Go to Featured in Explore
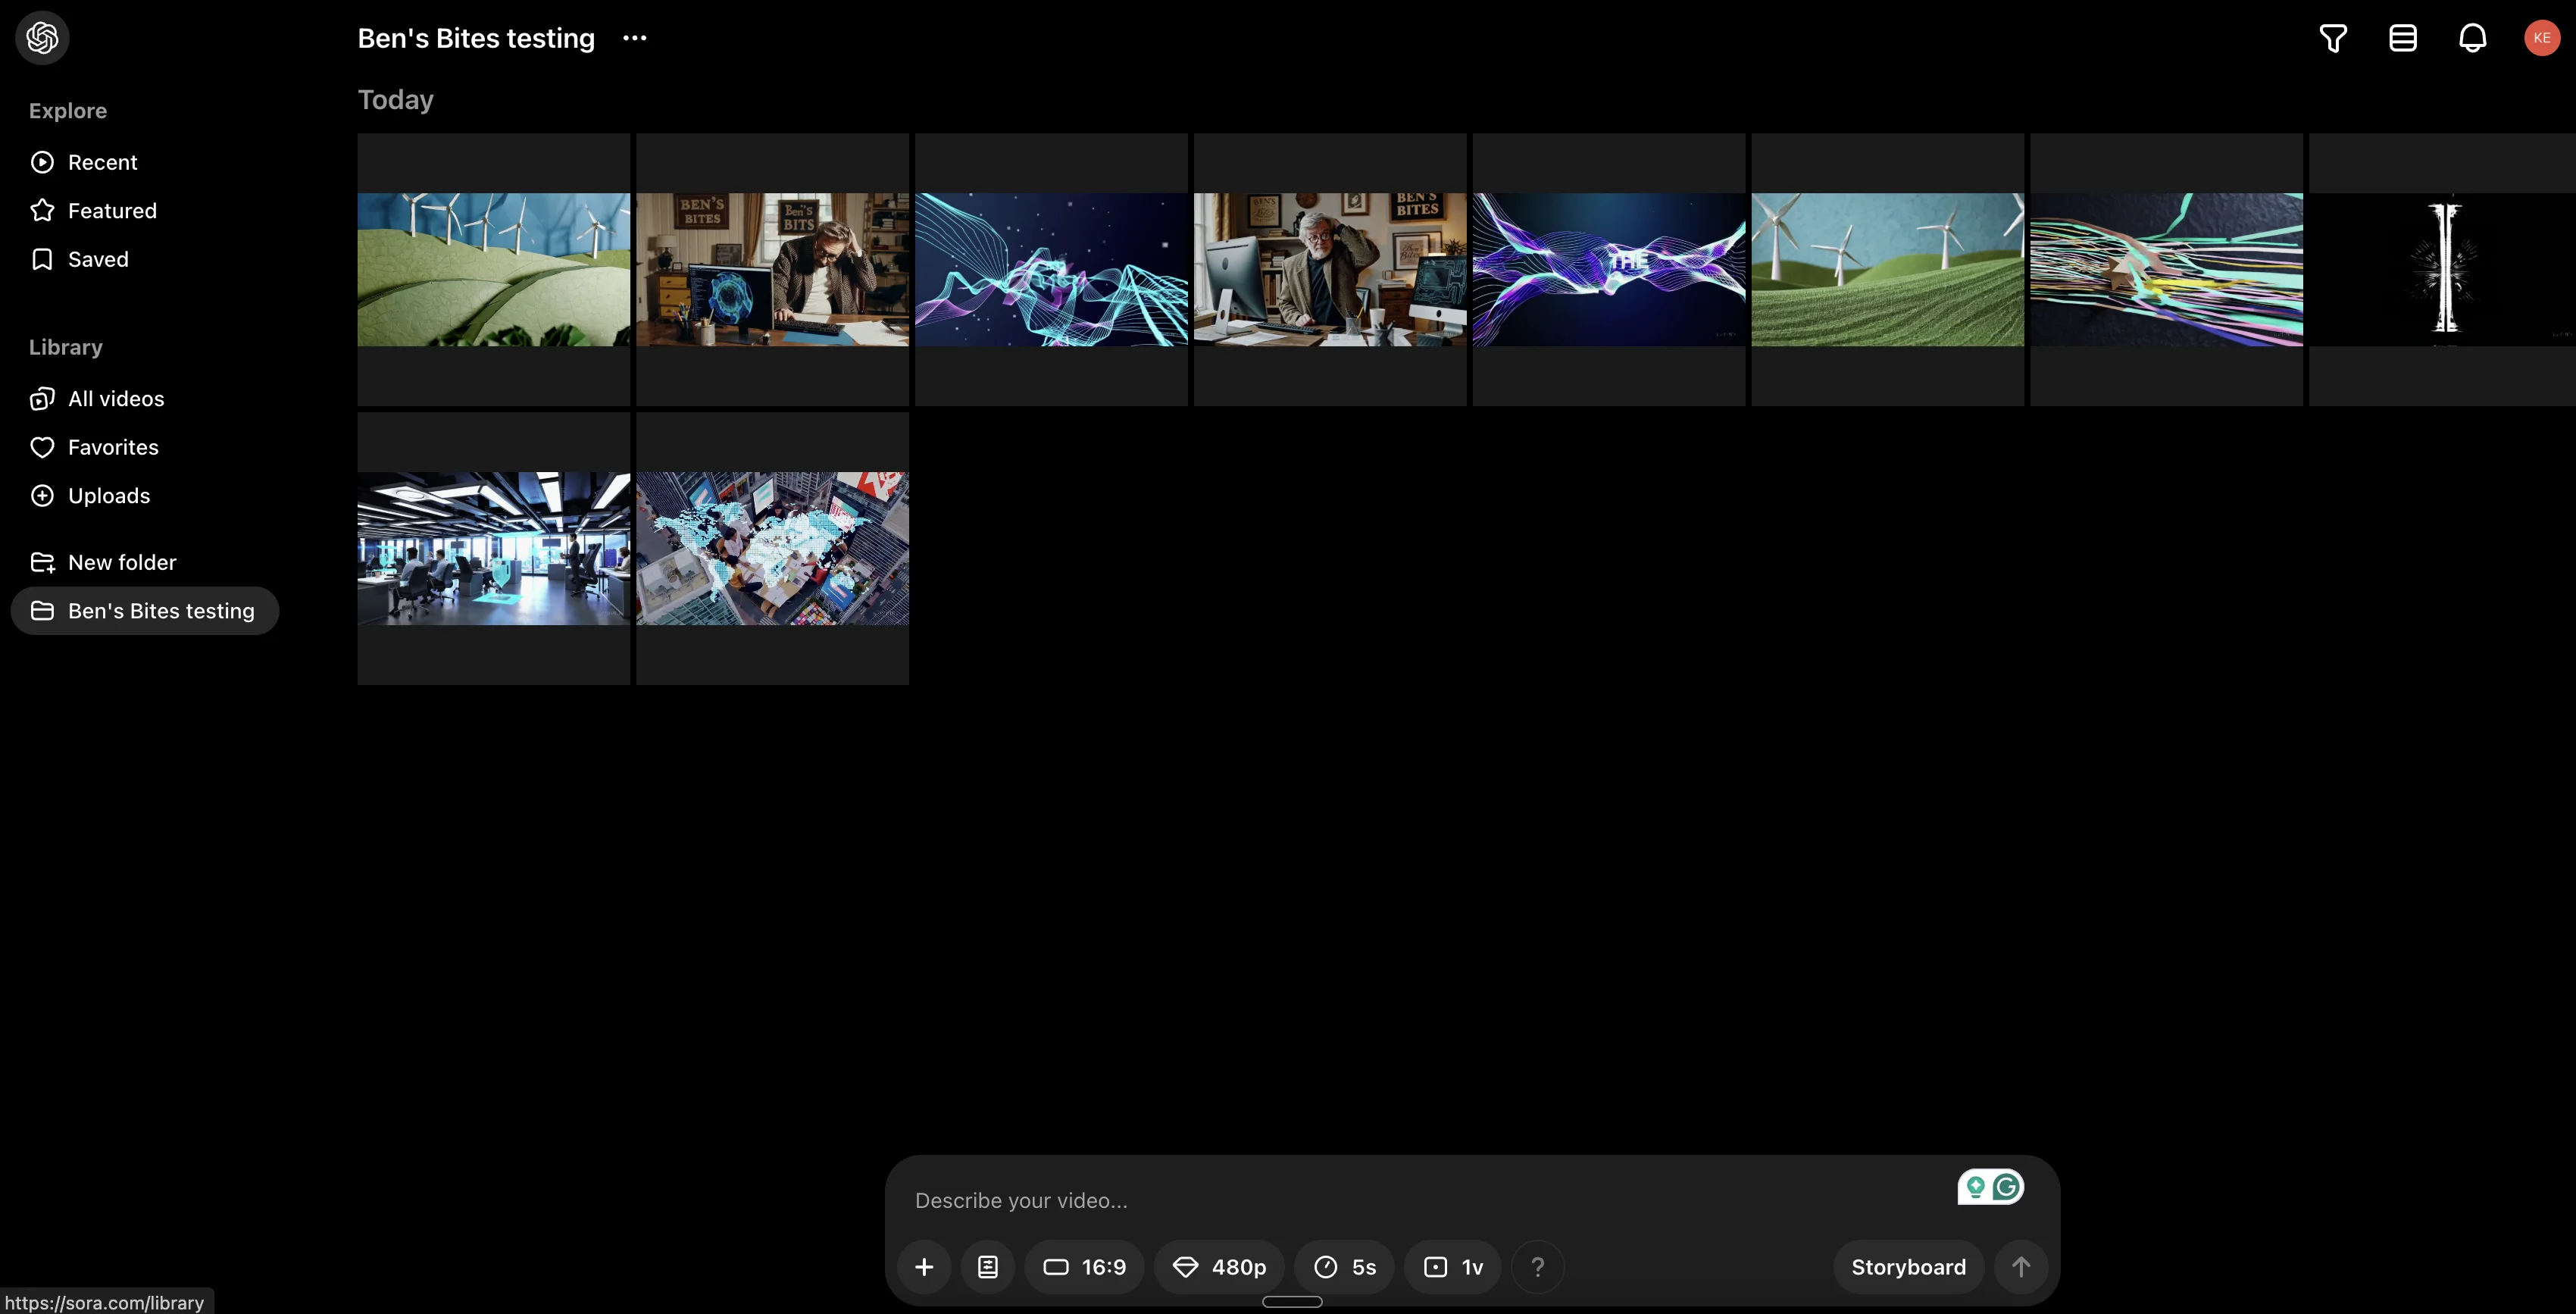Image resolution: width=2576 pixels, height=1314 pixels. coord(111,211)
